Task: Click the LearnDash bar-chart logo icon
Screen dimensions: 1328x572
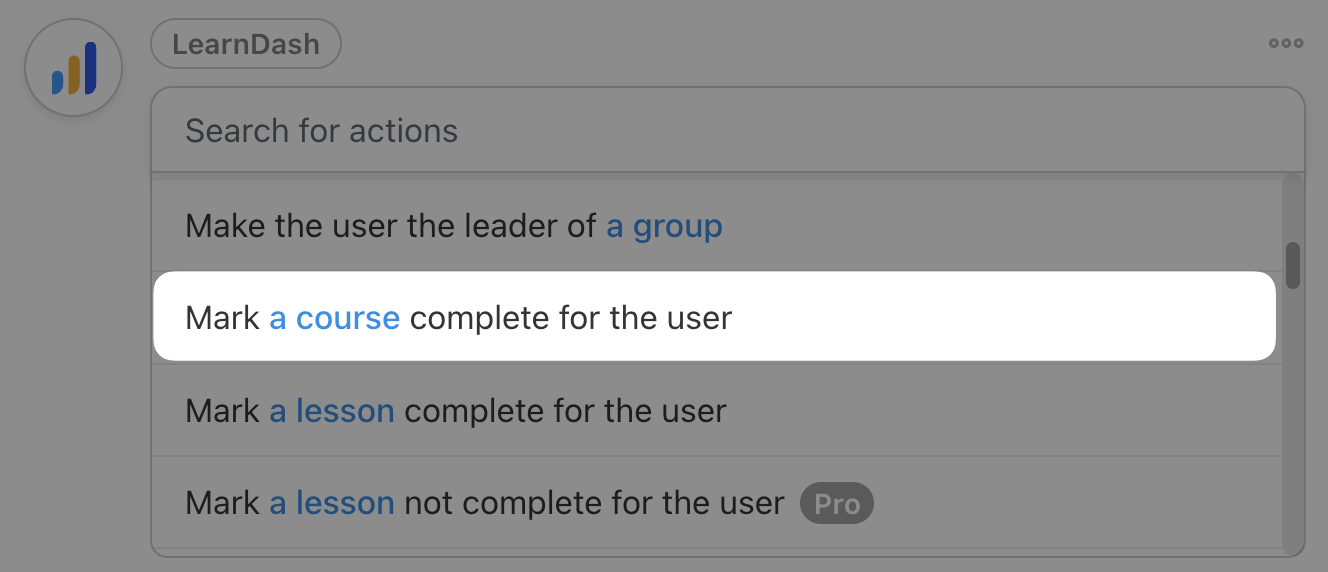Action: 73,68
